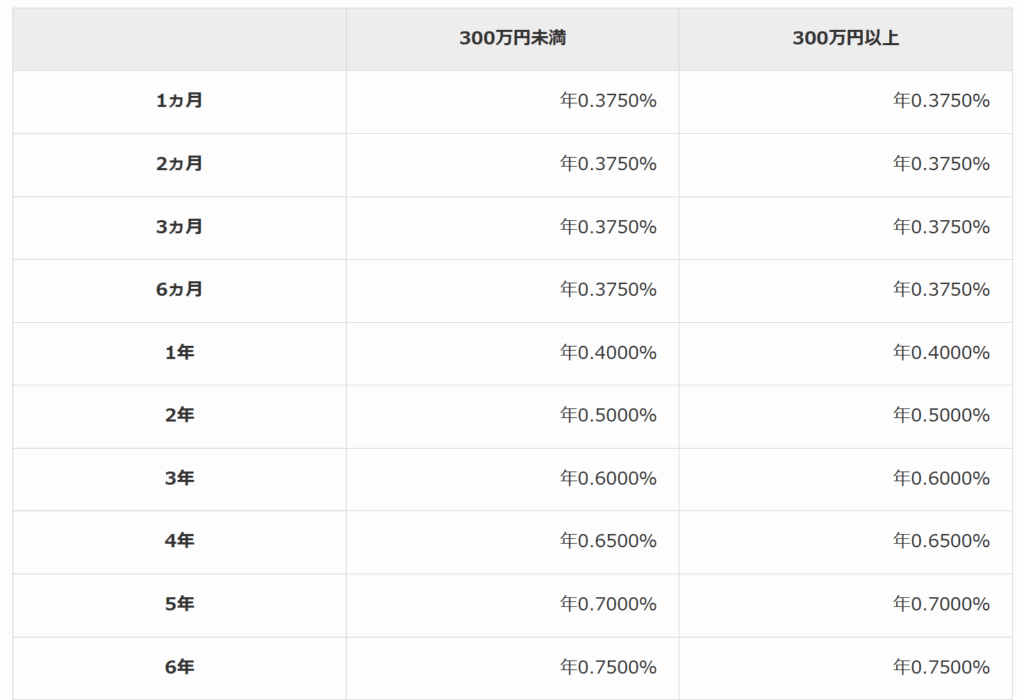Select 1ヵ月 rate under 300万円未満
The width and height of the screenshot is (1024, 700).
point(608,101)
